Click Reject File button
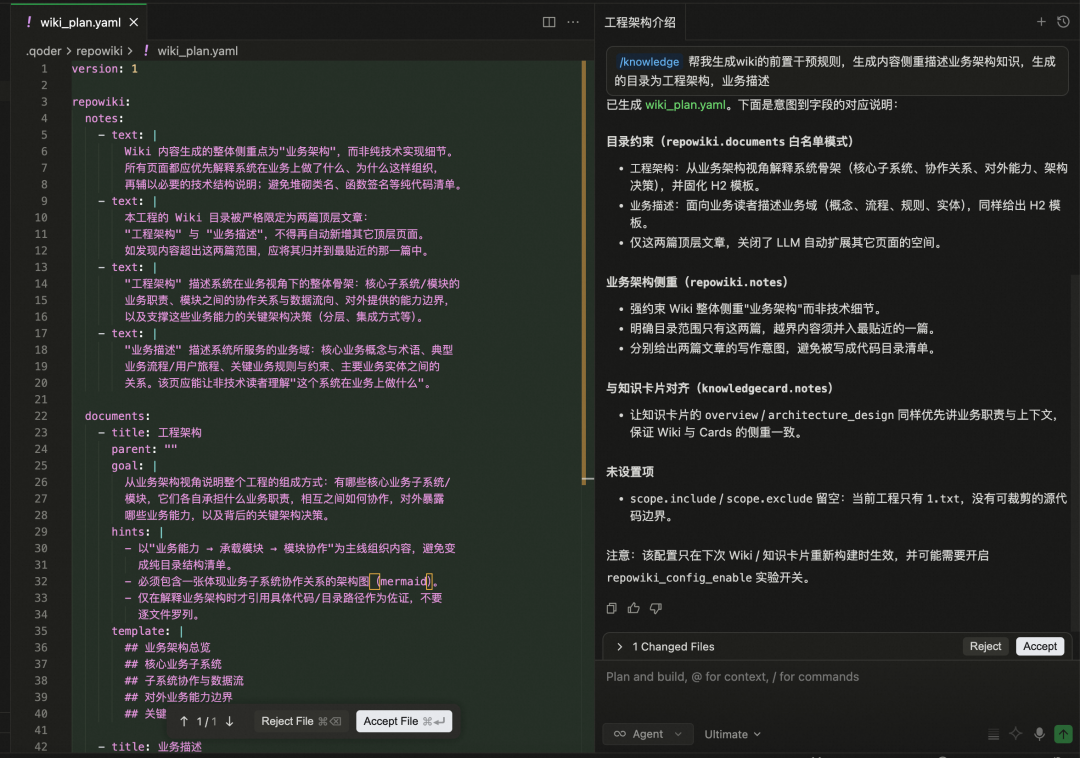Image resolution: width=1080 pixels, height=758 pixels. click(301, 722)
